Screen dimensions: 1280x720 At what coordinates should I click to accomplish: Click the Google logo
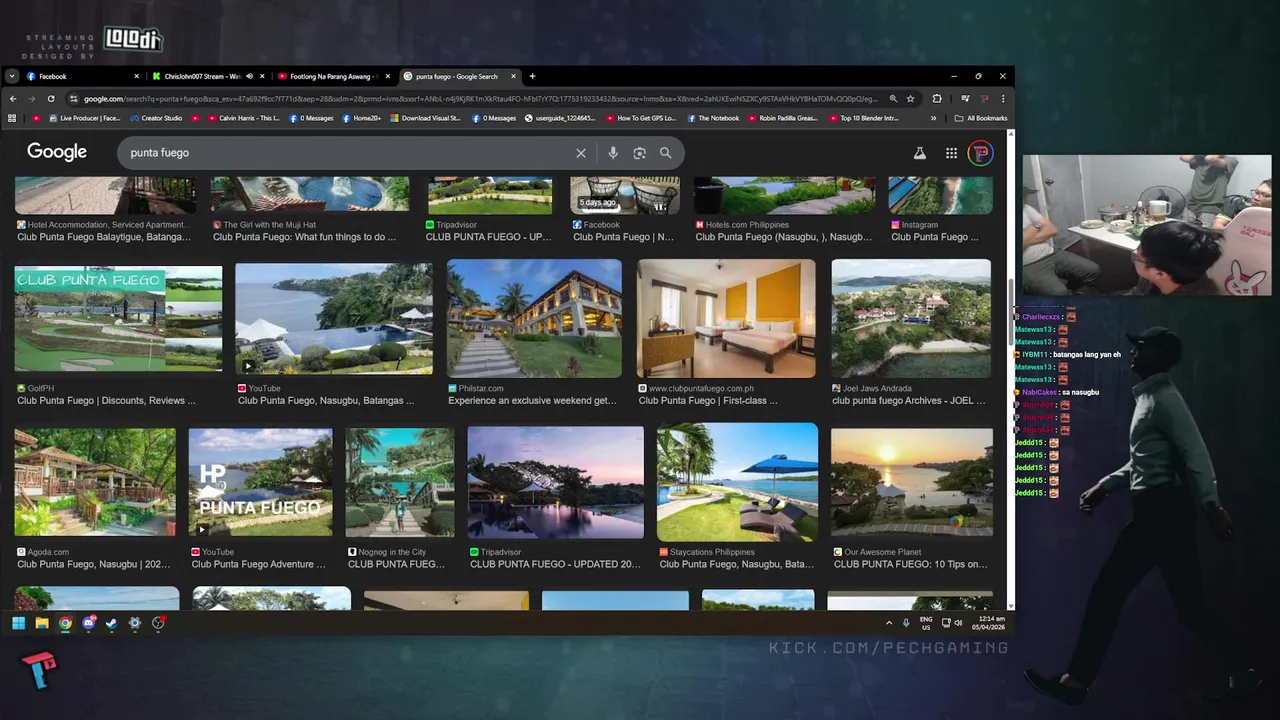[57, 152]
